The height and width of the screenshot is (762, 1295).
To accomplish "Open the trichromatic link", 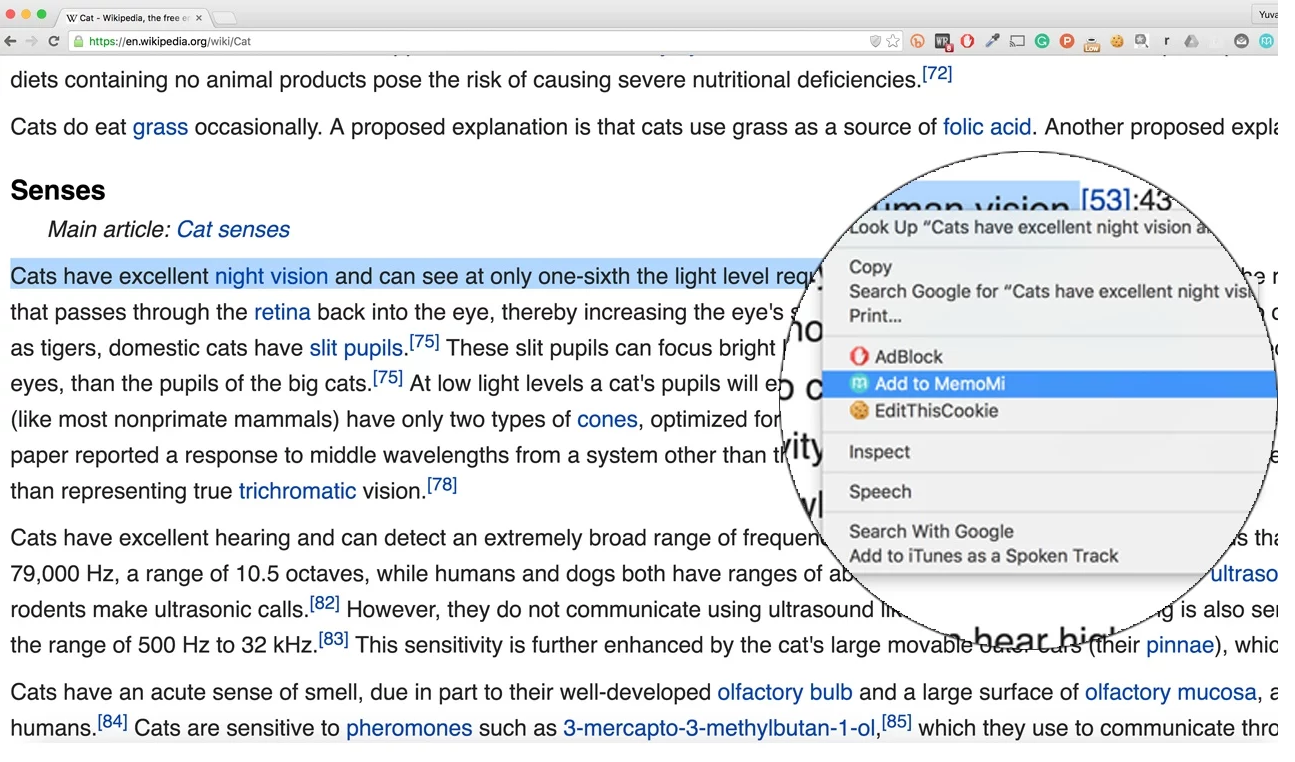I will [297, 491].
